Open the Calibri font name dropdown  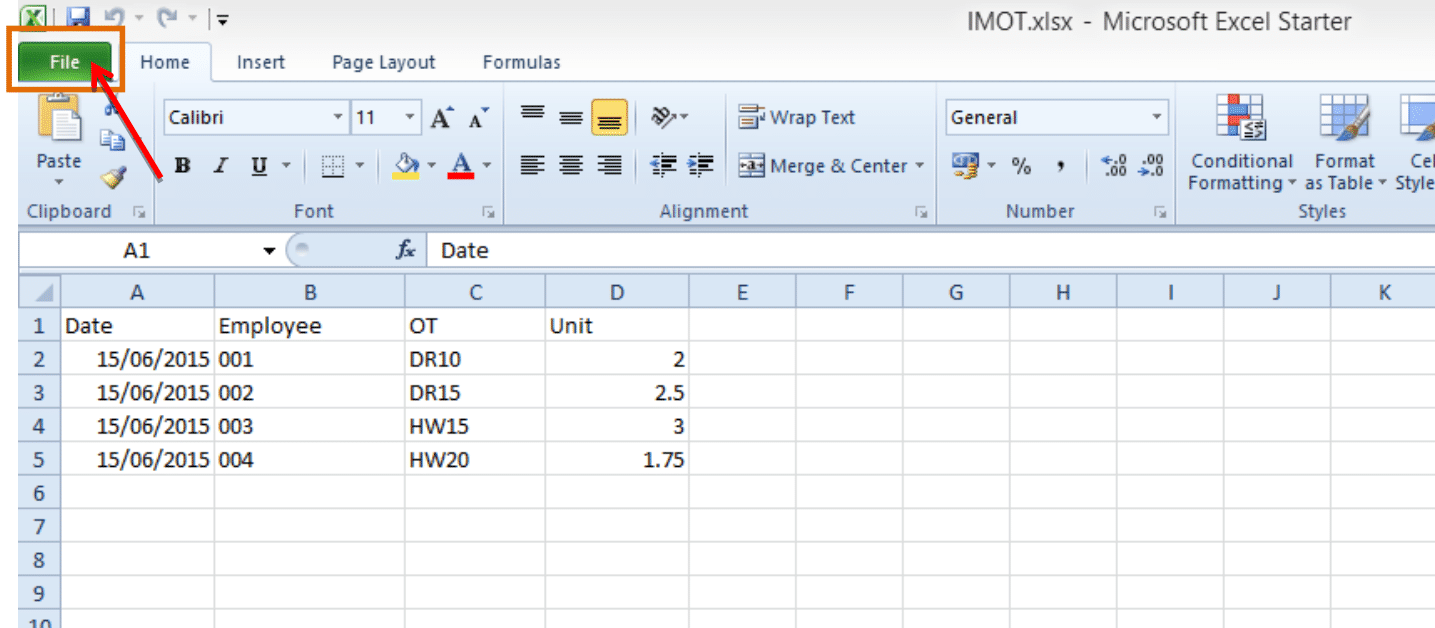338,118
